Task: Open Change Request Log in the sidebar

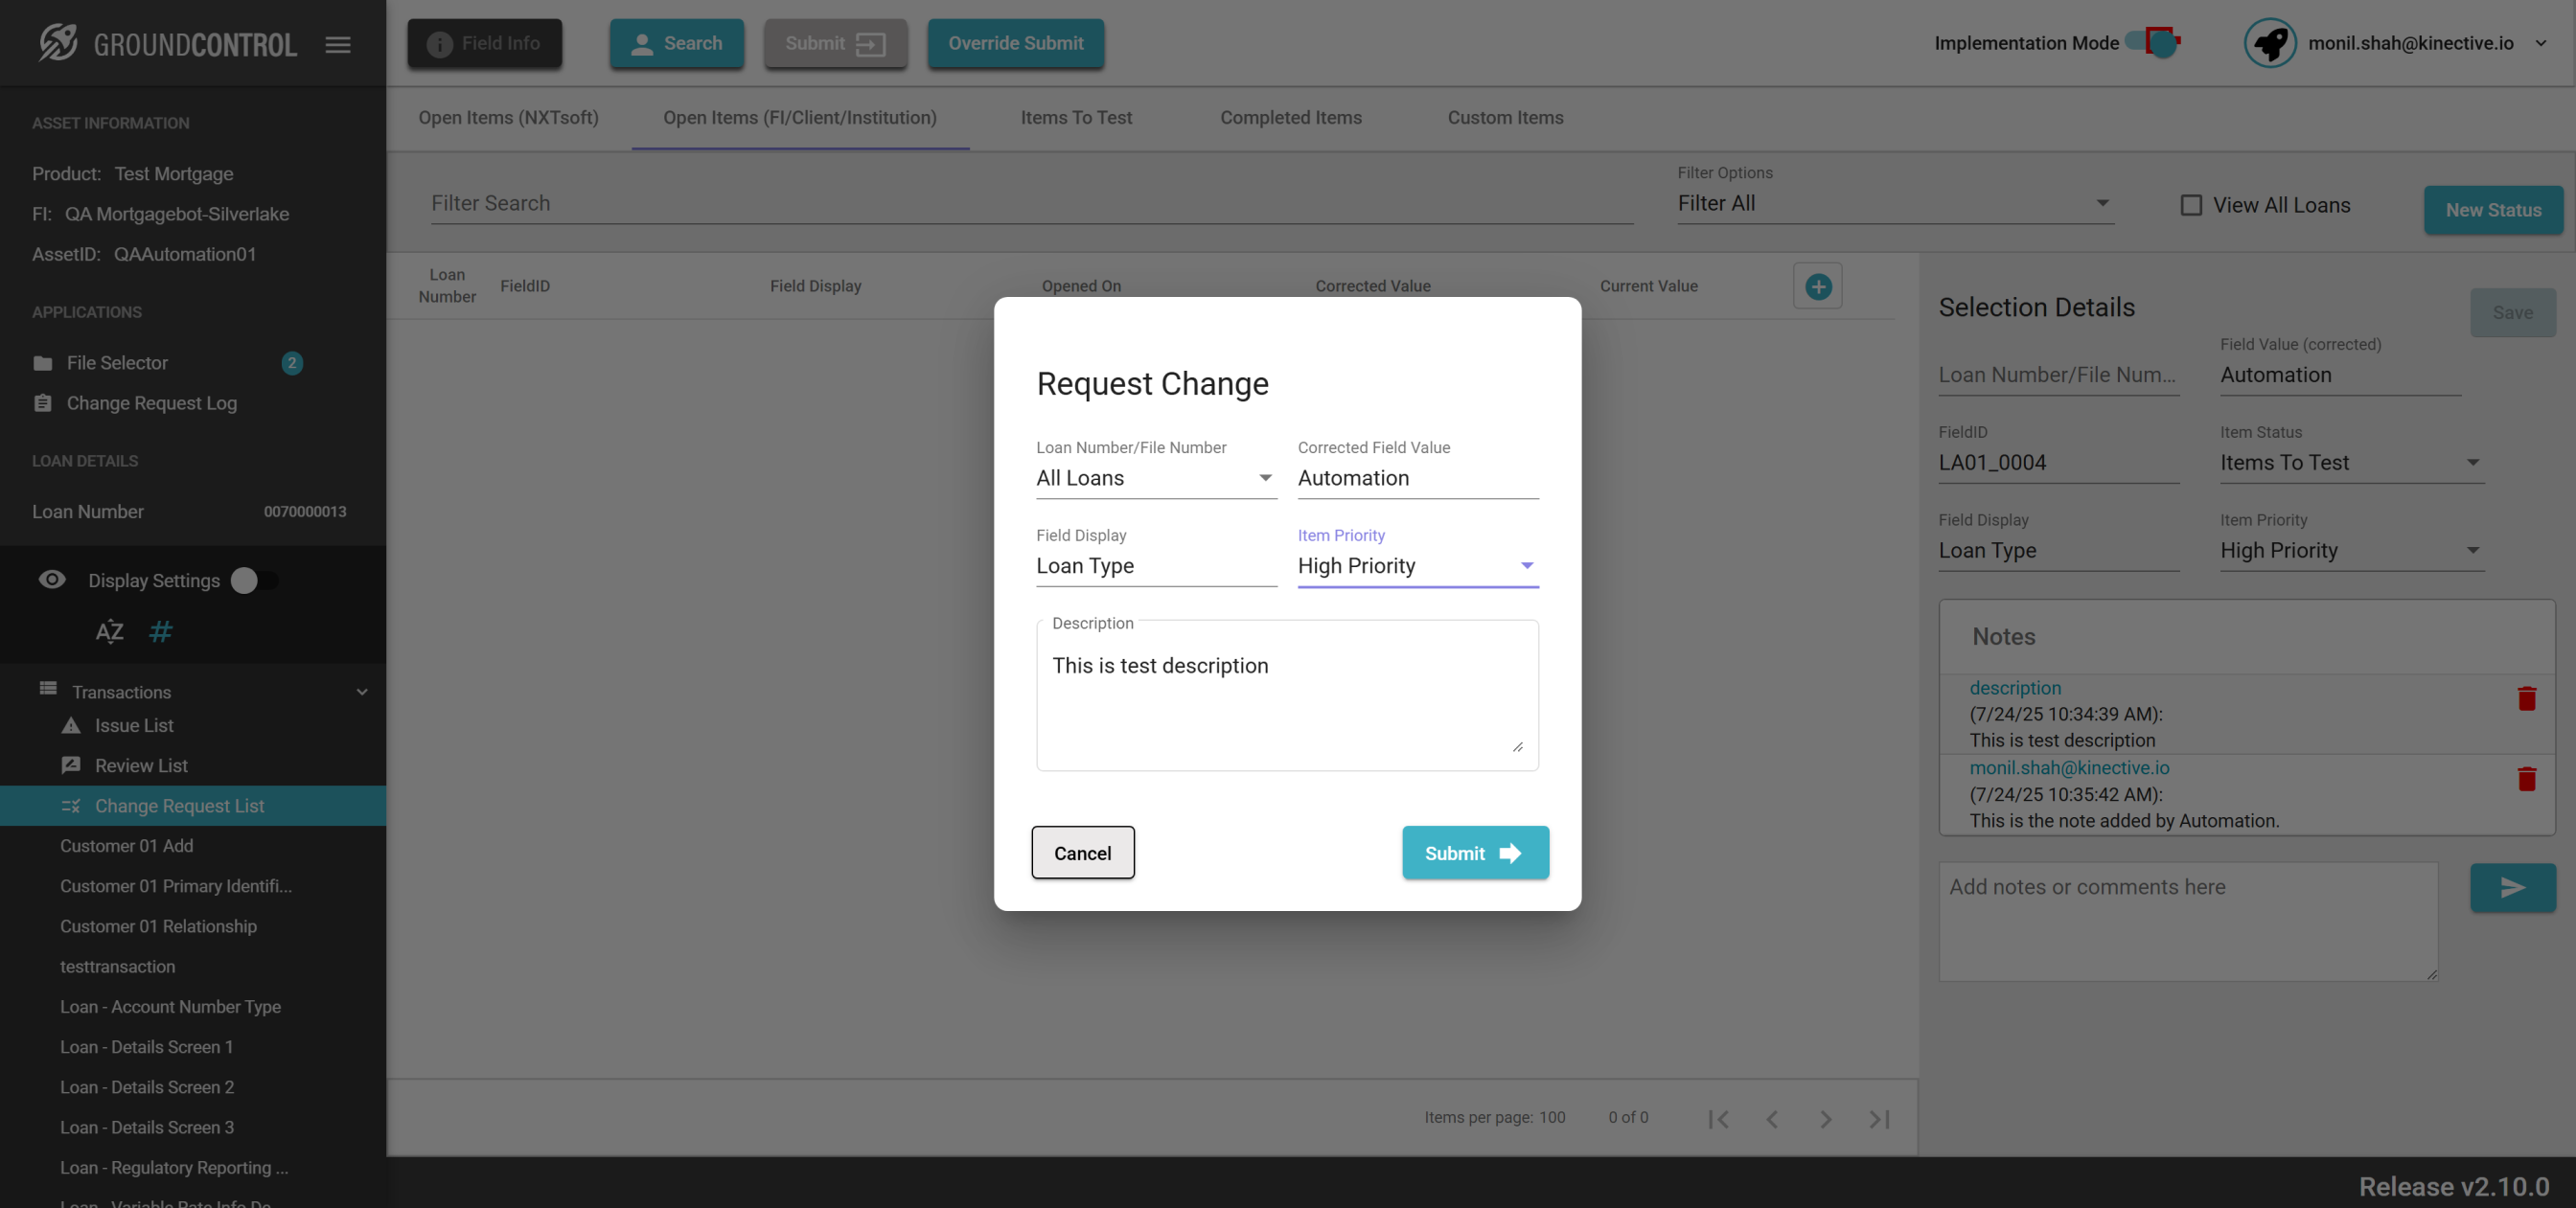Action: [x=152, y=403]
